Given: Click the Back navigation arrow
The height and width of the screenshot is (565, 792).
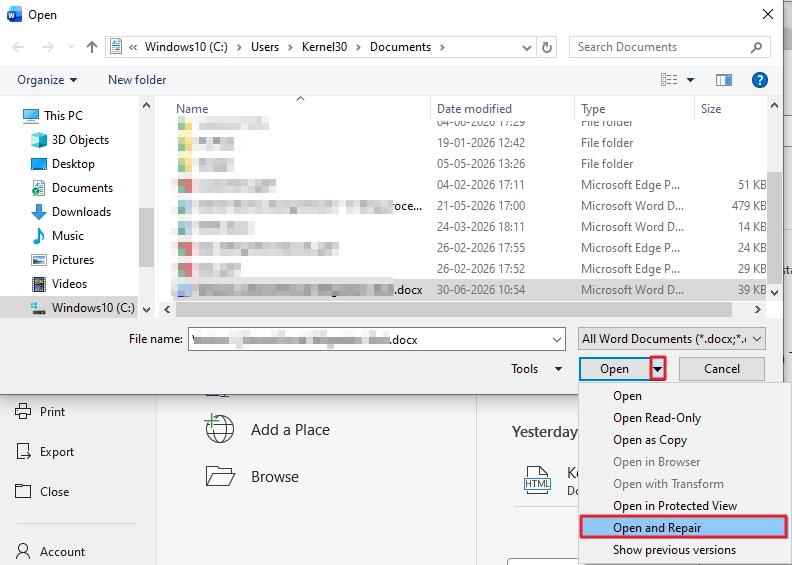Looking at the screenshot, I should point(18,47).
